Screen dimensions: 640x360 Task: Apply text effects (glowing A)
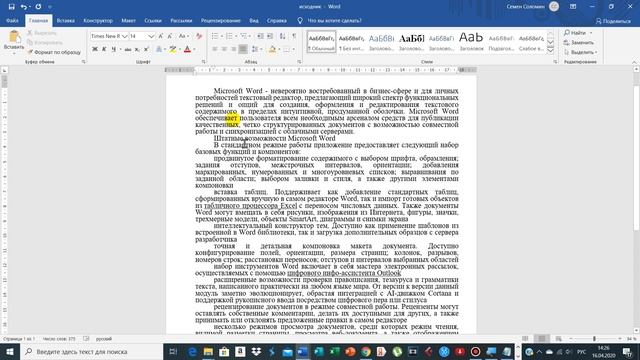(159, 49)
